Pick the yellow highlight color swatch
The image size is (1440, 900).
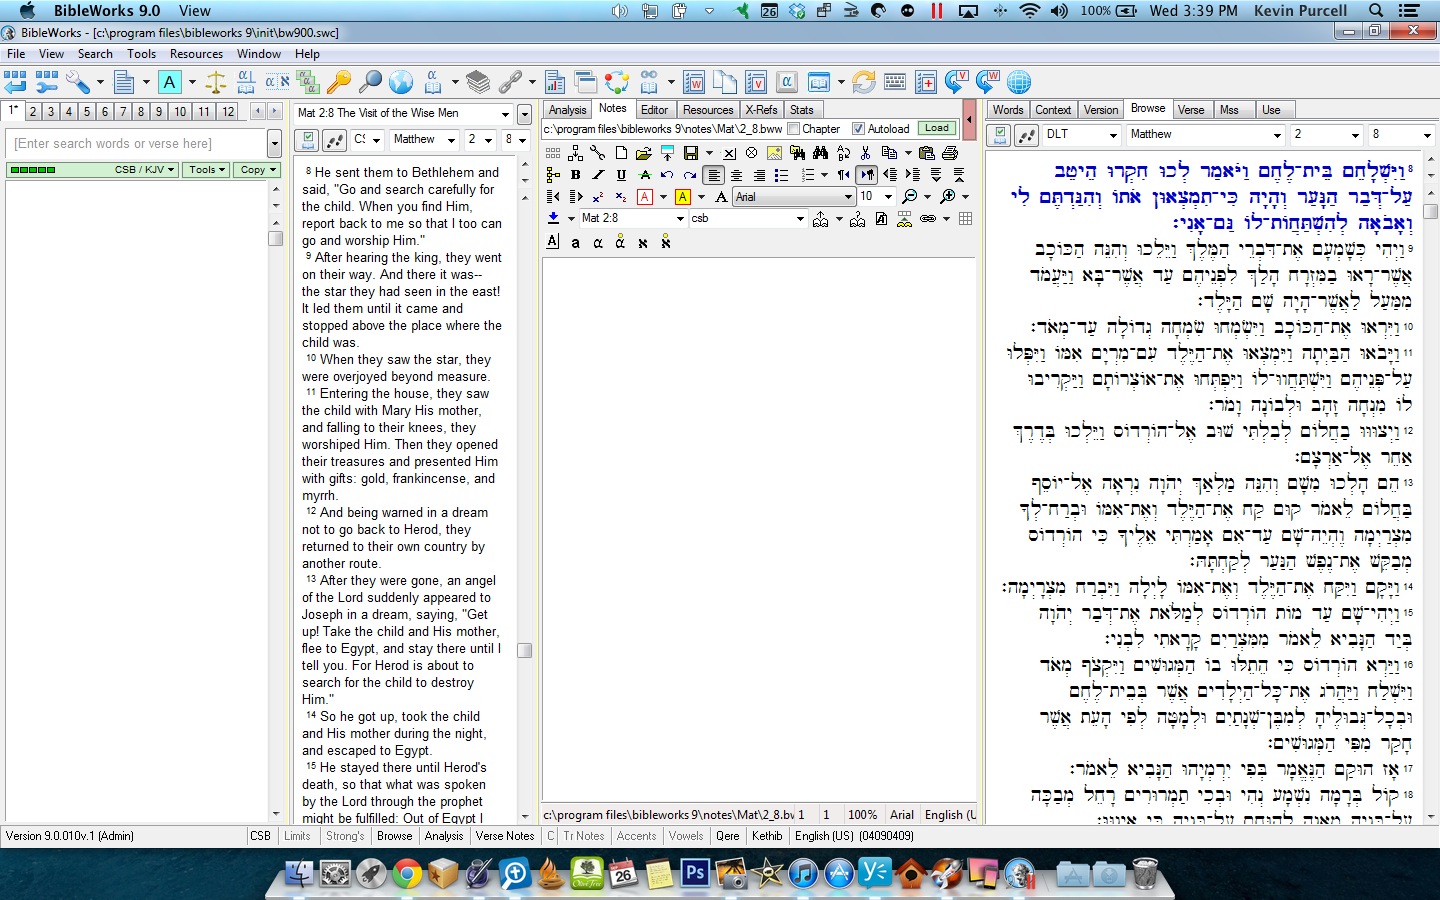point(683,197)
